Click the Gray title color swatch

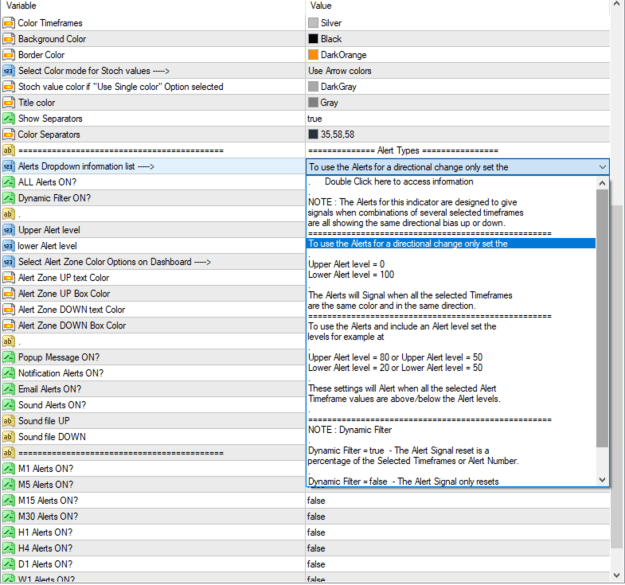313,103
